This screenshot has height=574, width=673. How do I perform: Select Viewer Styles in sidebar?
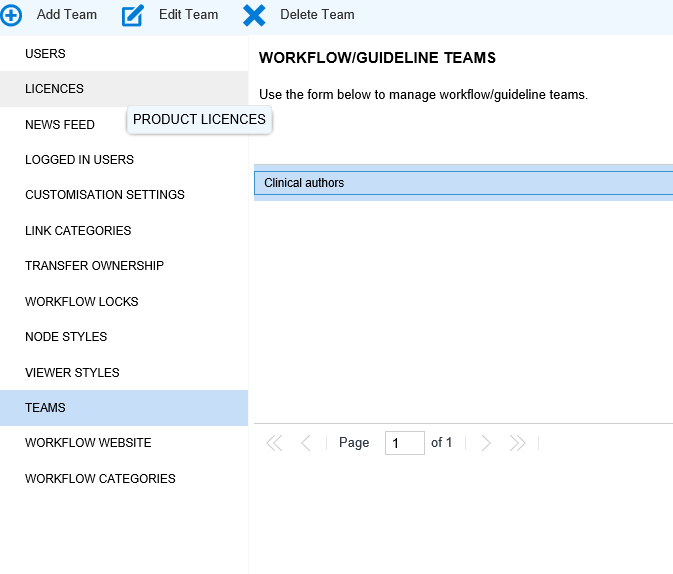[x=72, y=373]
